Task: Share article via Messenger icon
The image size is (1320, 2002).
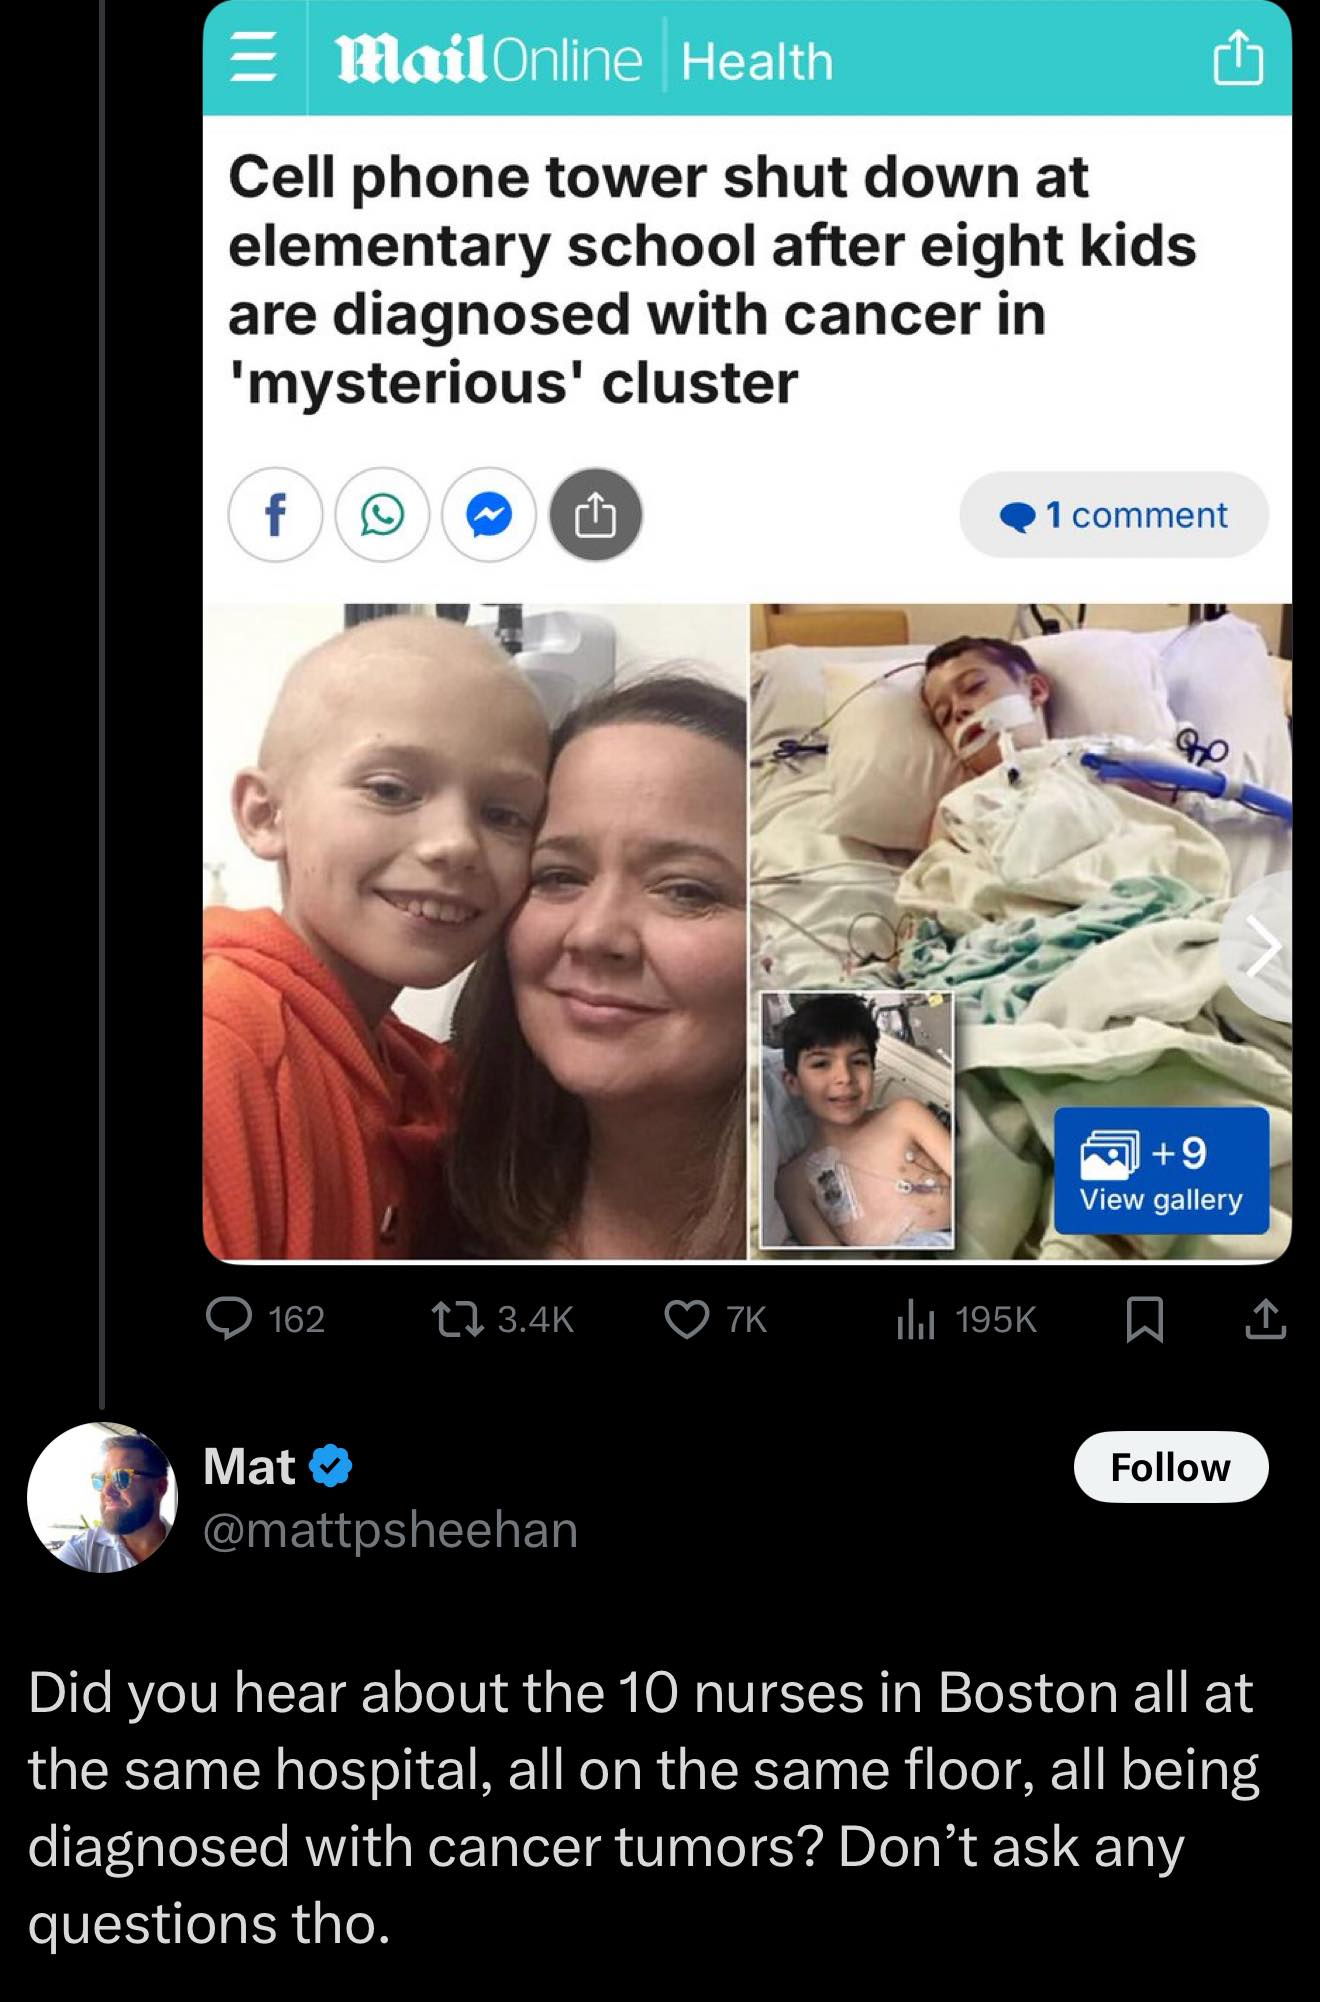Action: 489,515
